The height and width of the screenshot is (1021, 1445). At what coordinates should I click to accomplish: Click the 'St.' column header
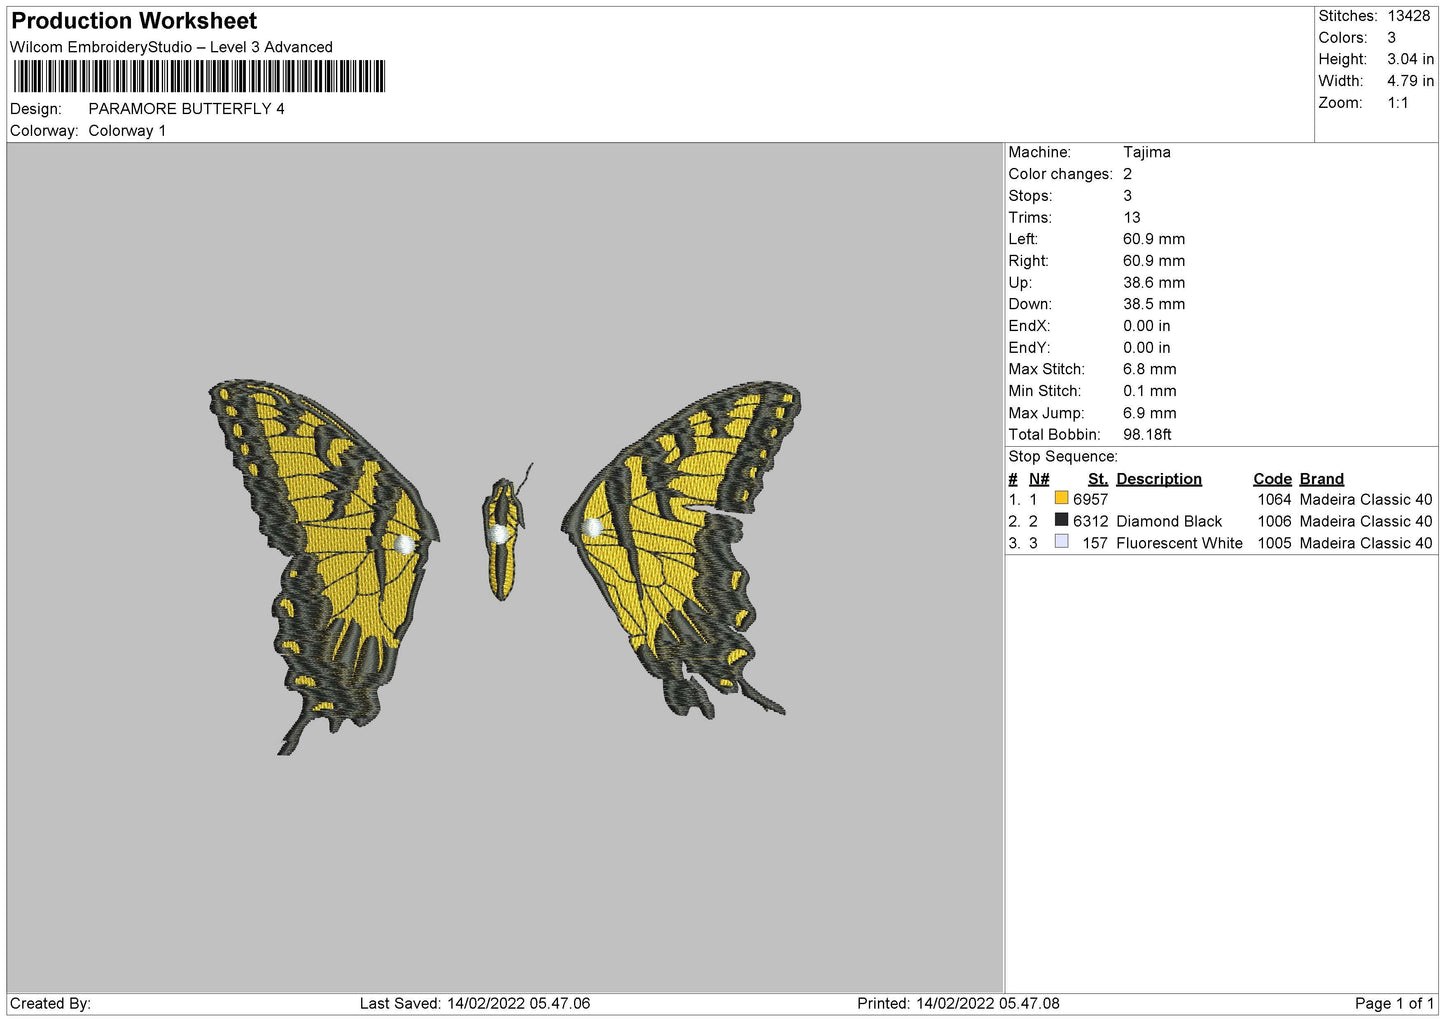tap(1098, 479)
